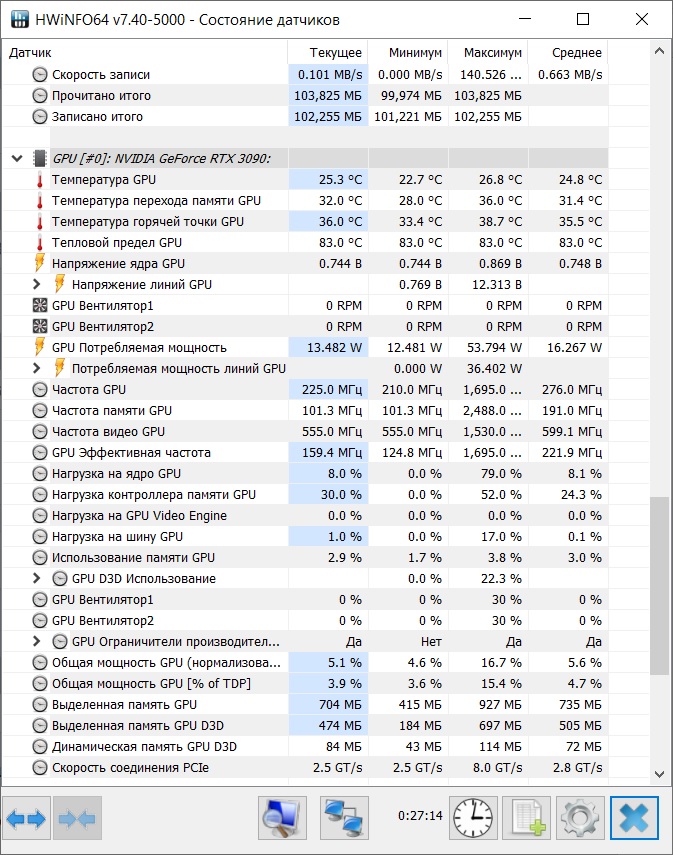673x855 pixels.
Task: Click the log file with plus icon
Action: tap(526, 819)
